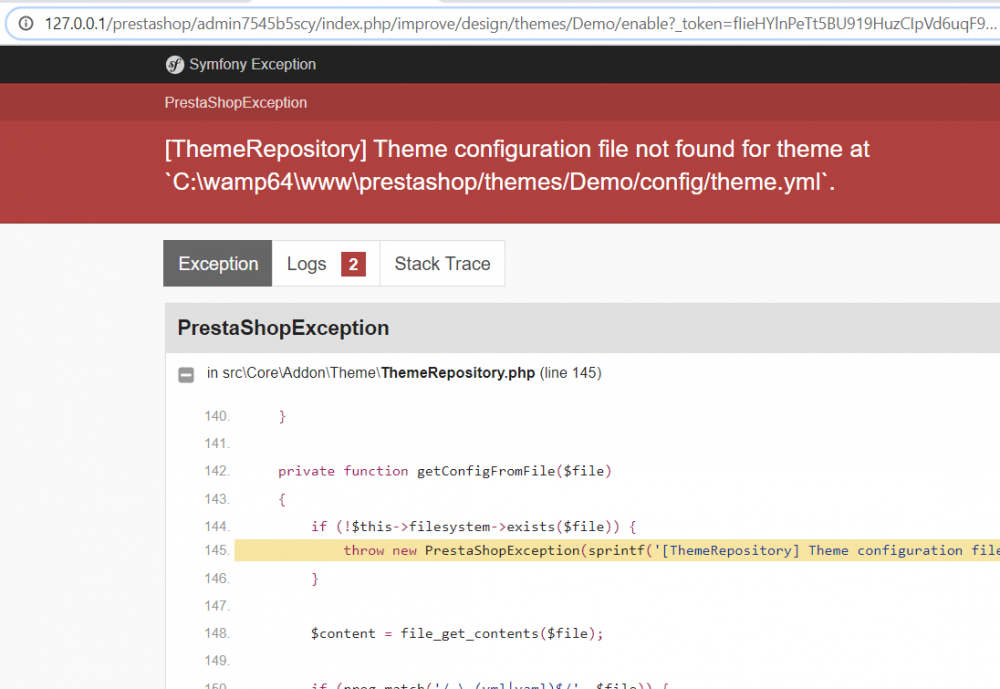
Task: Click line number 140 in code listing
Action: tap(217, 416)
